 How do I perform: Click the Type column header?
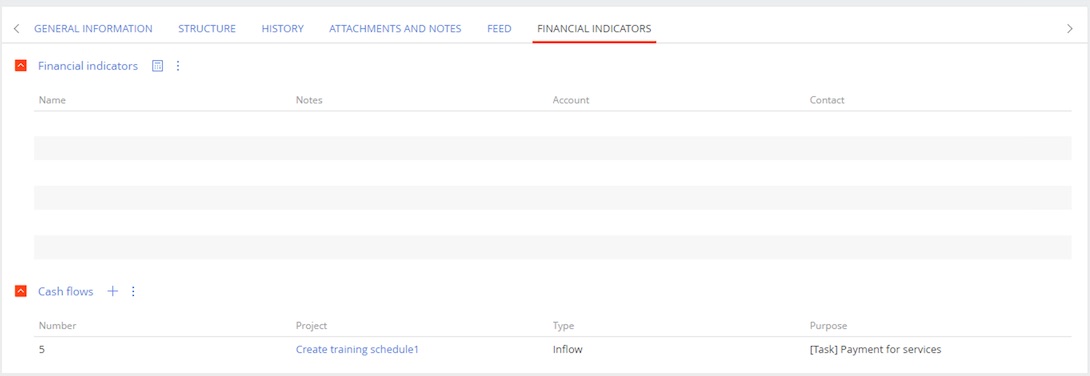(564, 325)
